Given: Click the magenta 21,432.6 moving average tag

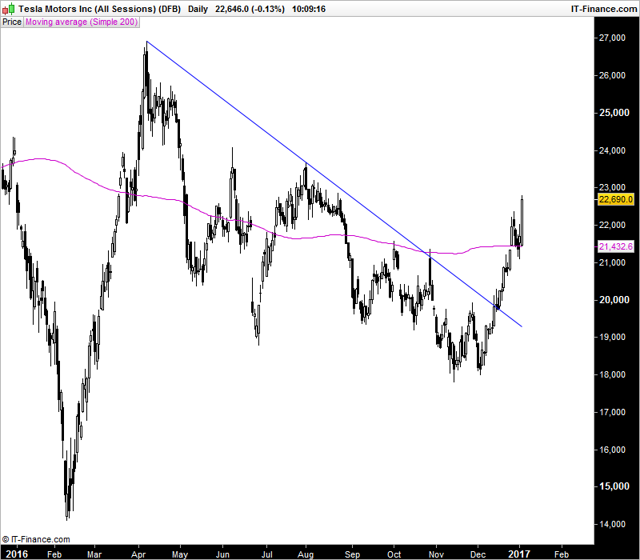Looking at the screenshot, I should [616, 247].
